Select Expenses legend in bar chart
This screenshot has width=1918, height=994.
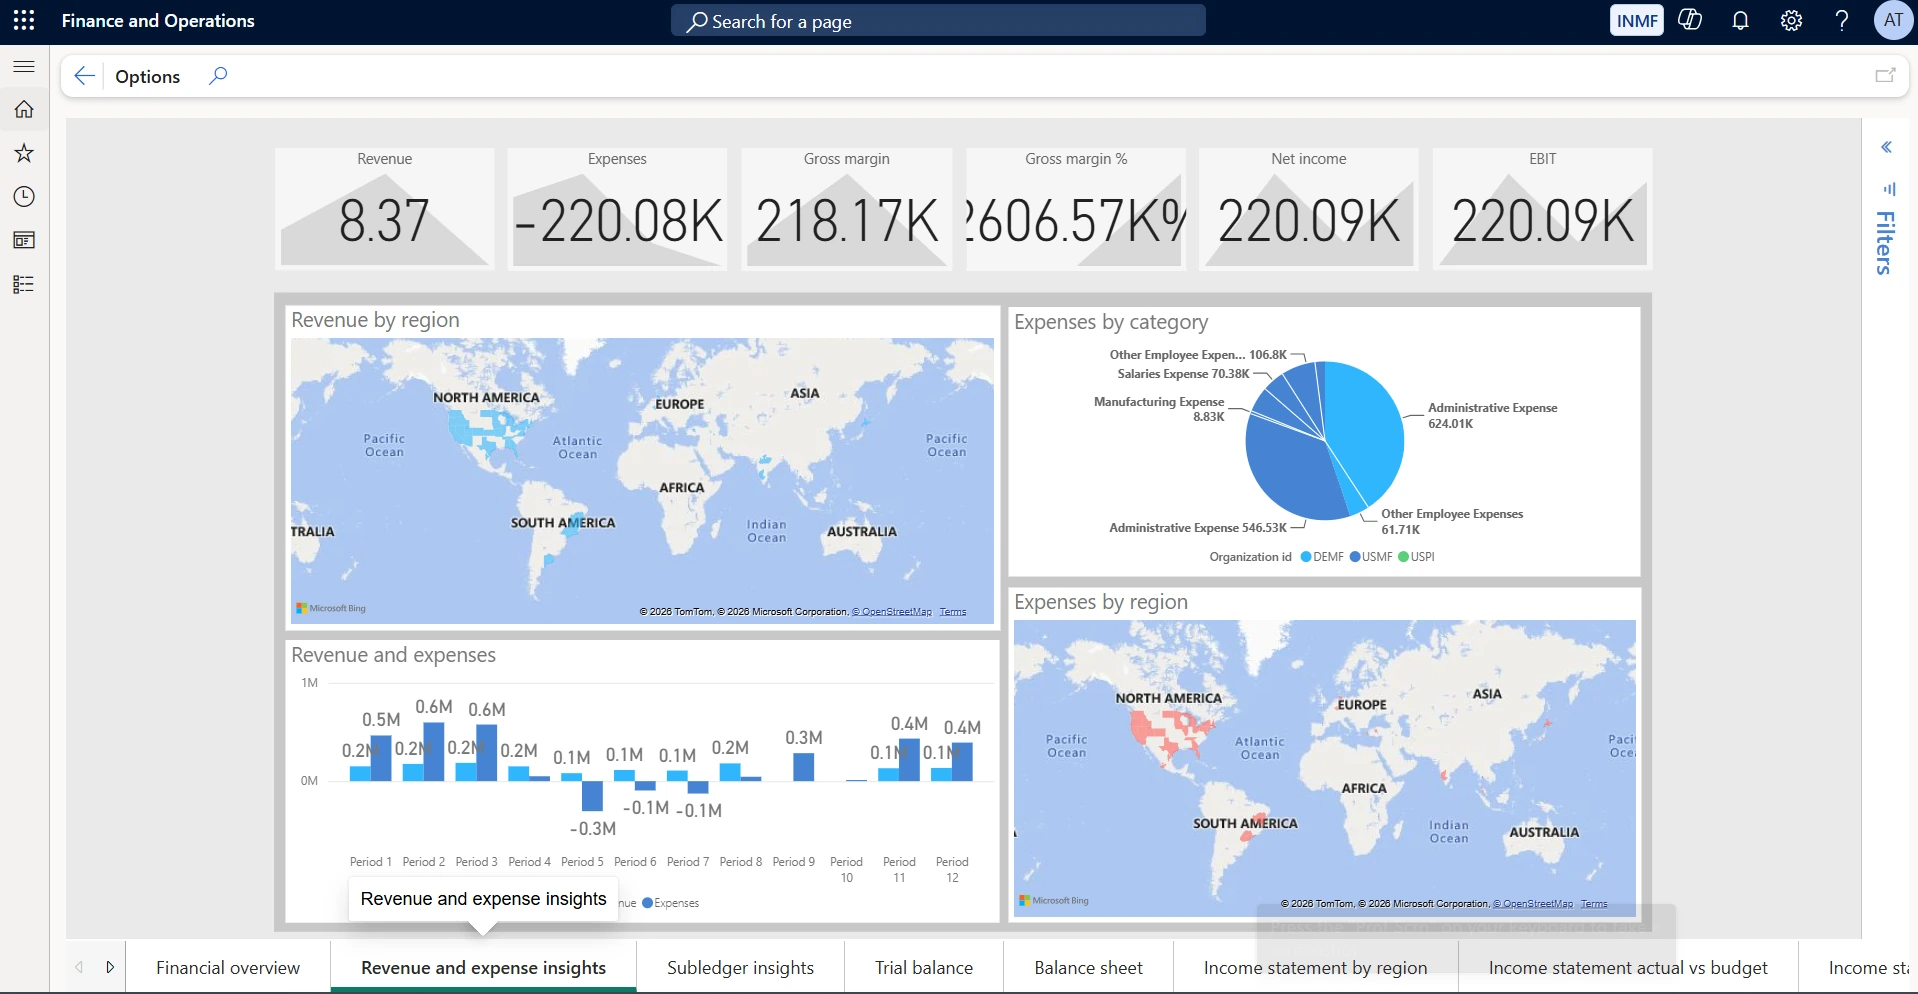[670, 903]
